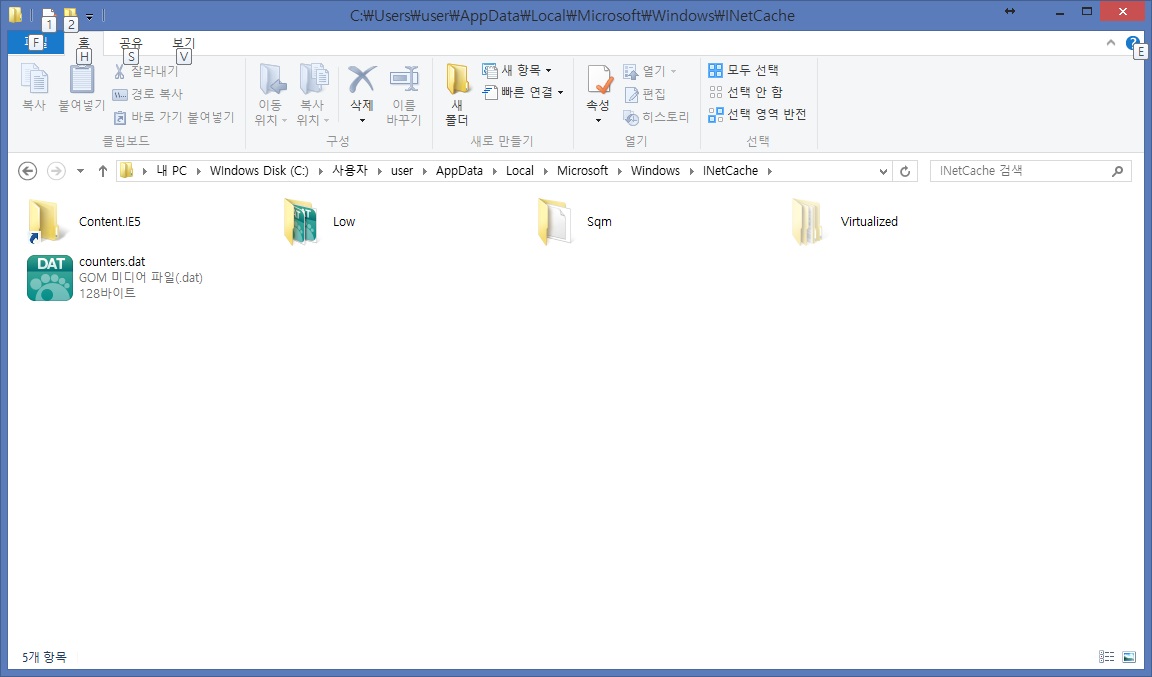Click AppData in the breadcrumb path
The width and height of the screenshot is (1152, 677).
click(459, 171)
